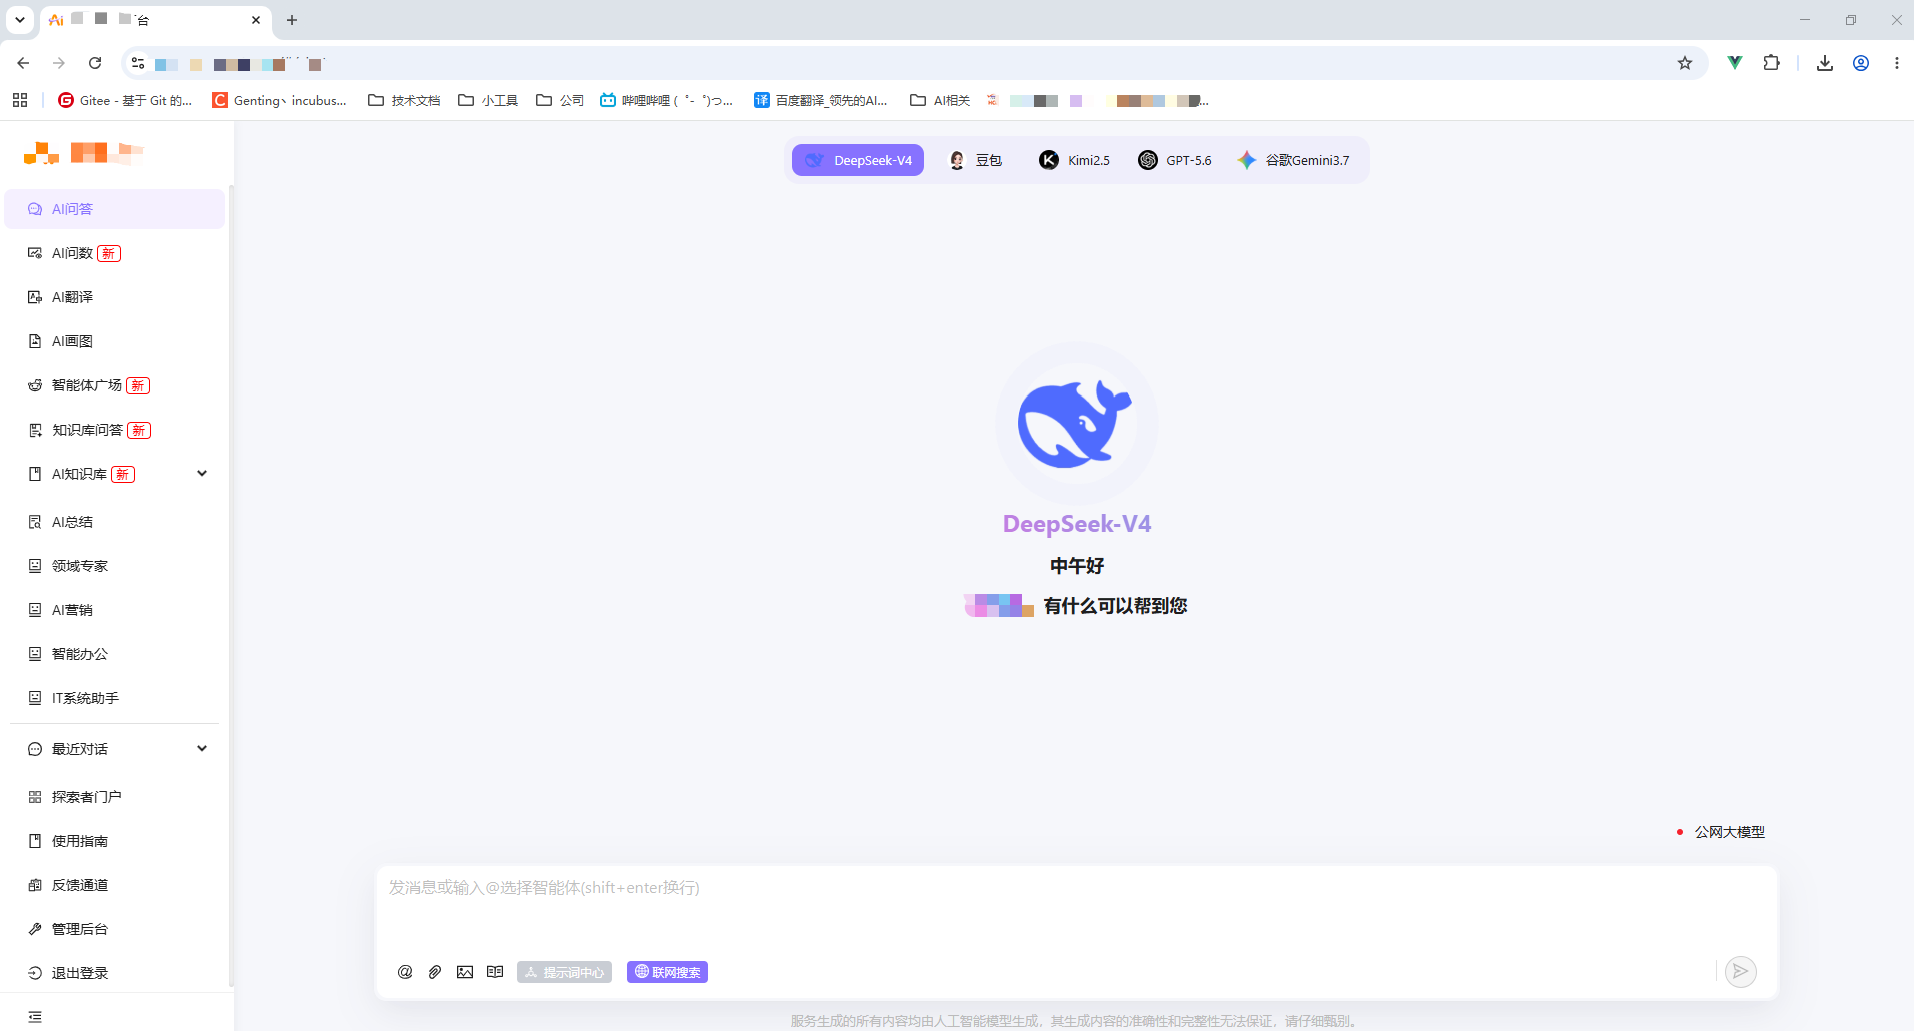
Task: Open the 反馈通道 feedback link
Action: point(115,885)
